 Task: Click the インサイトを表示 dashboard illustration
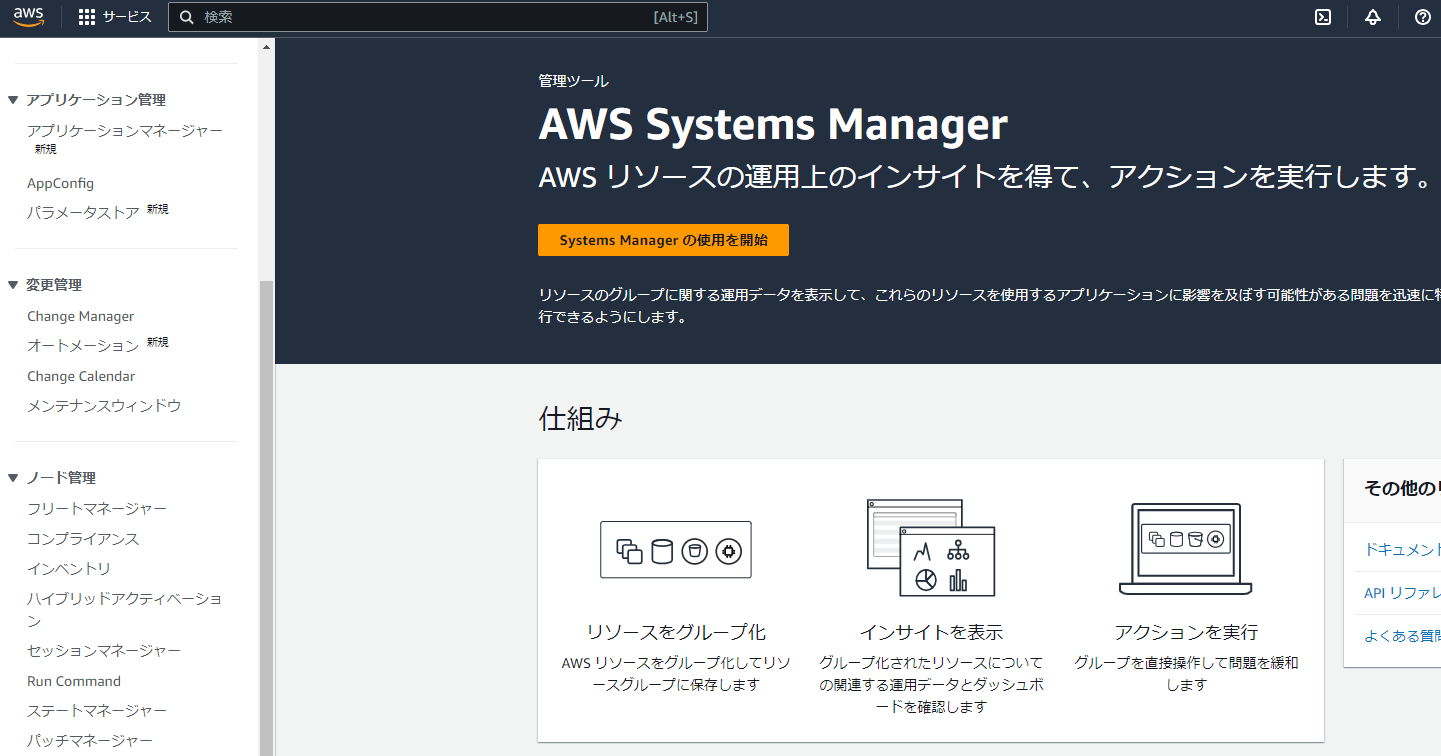931,548
